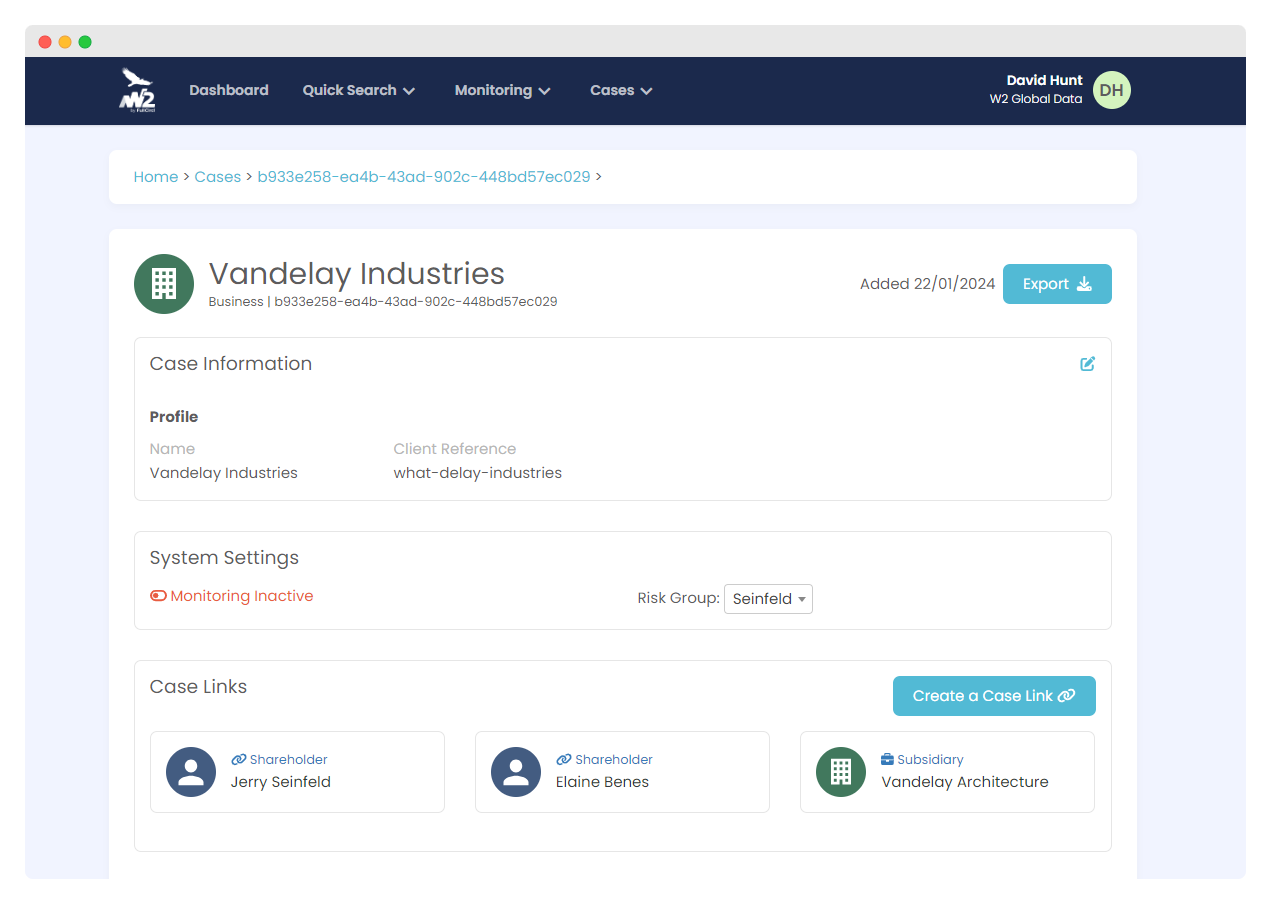Image resolution: width=1271 pixels, height=904 pixels.
Task: Click the Create a Case Link button
Action: click(x=994, y=695)
